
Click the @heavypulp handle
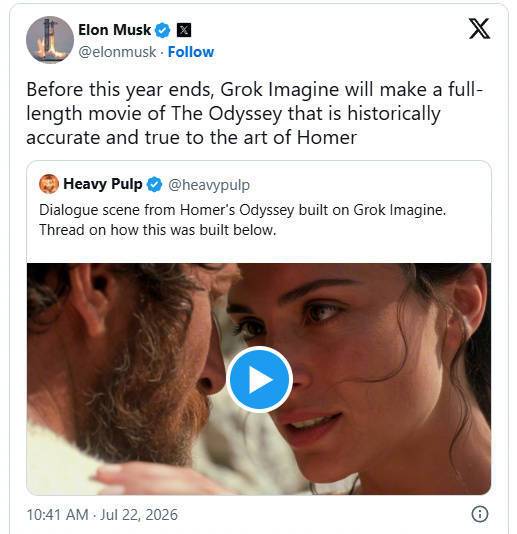click(x=209, y=185)
